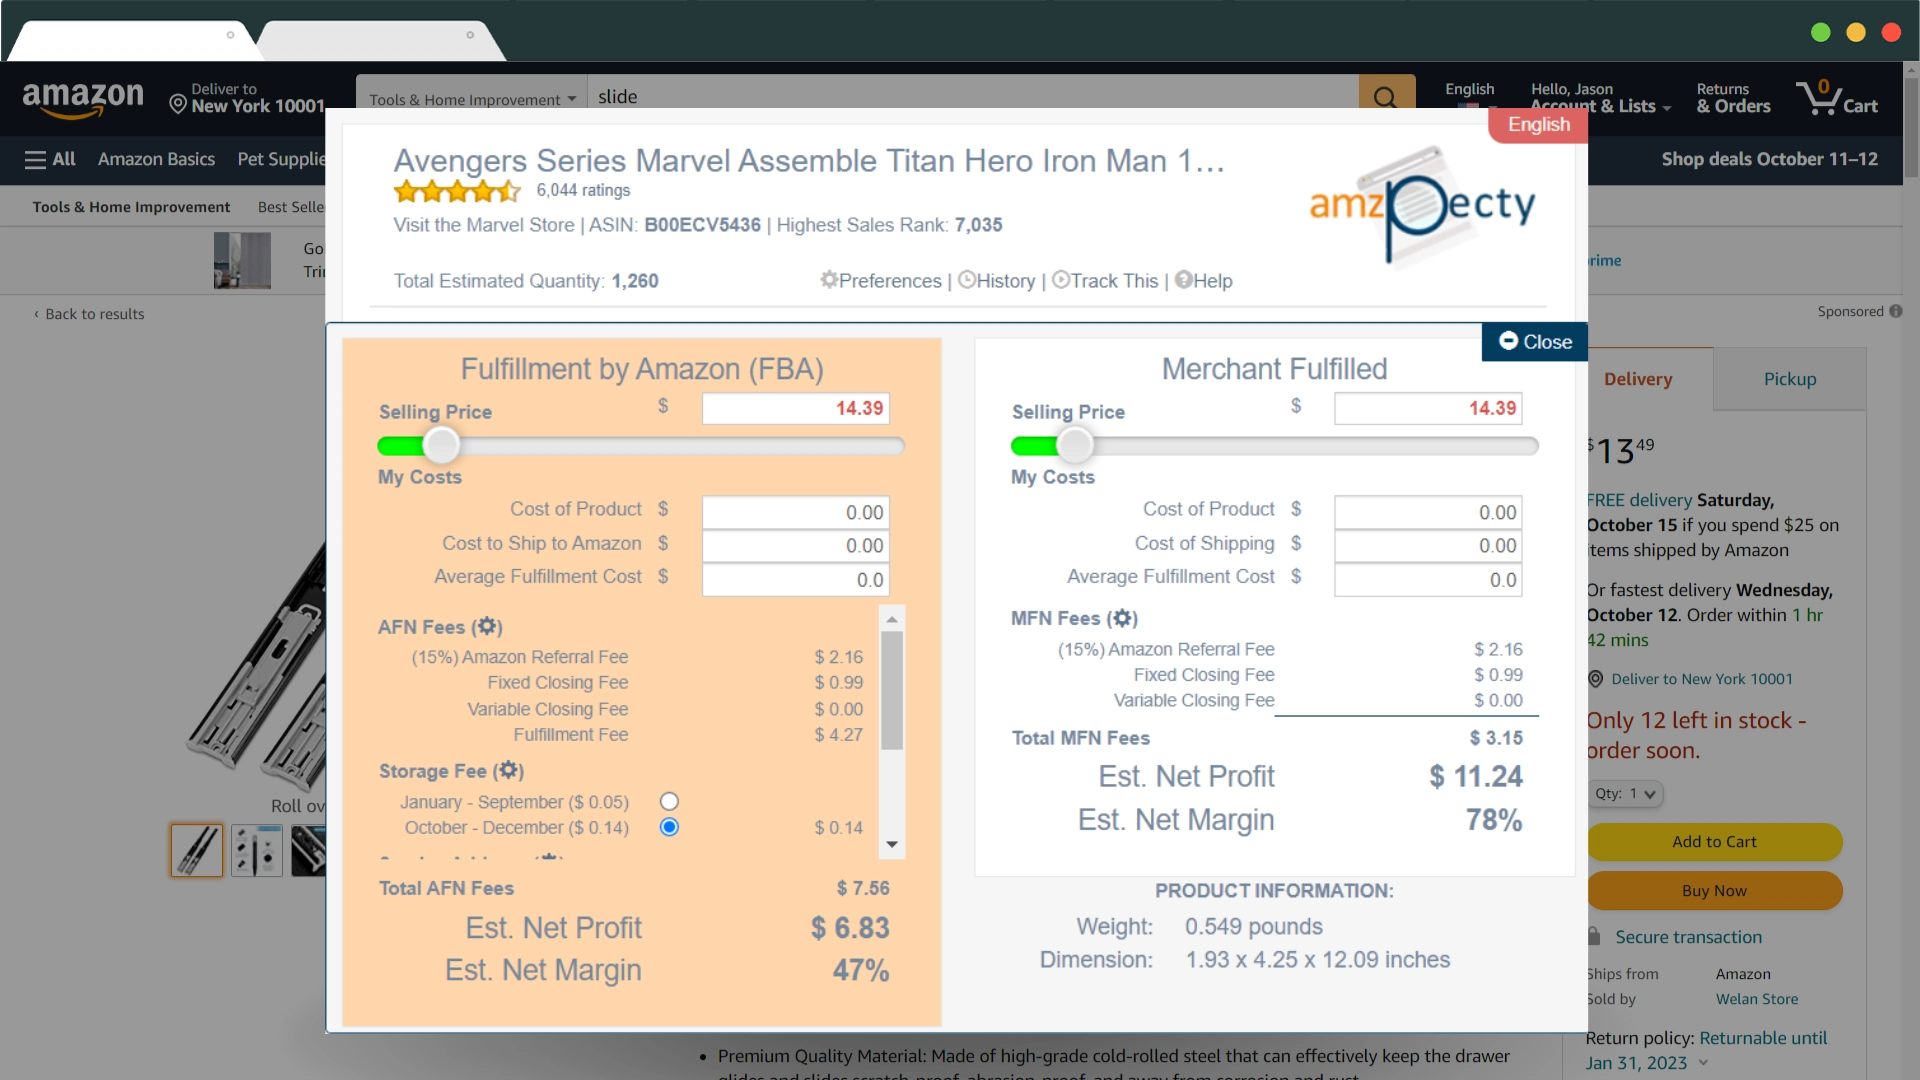Switch to Delivery tab on Amazon
Viewport: 1920px width, 1080px height.
tap(1638, 378)
